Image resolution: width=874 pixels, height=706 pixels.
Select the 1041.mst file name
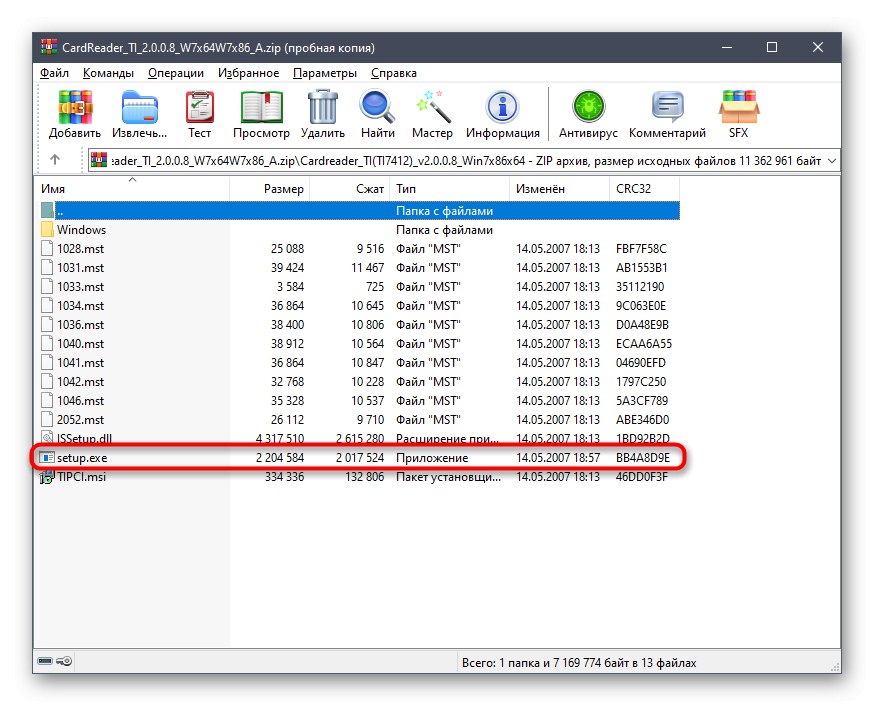click(x=80, y=362)
